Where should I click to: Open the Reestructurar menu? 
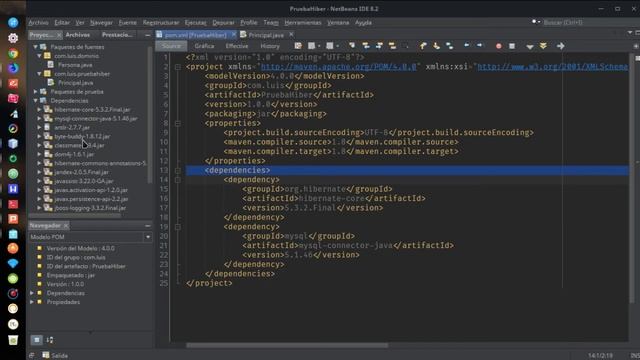point(161,22)
